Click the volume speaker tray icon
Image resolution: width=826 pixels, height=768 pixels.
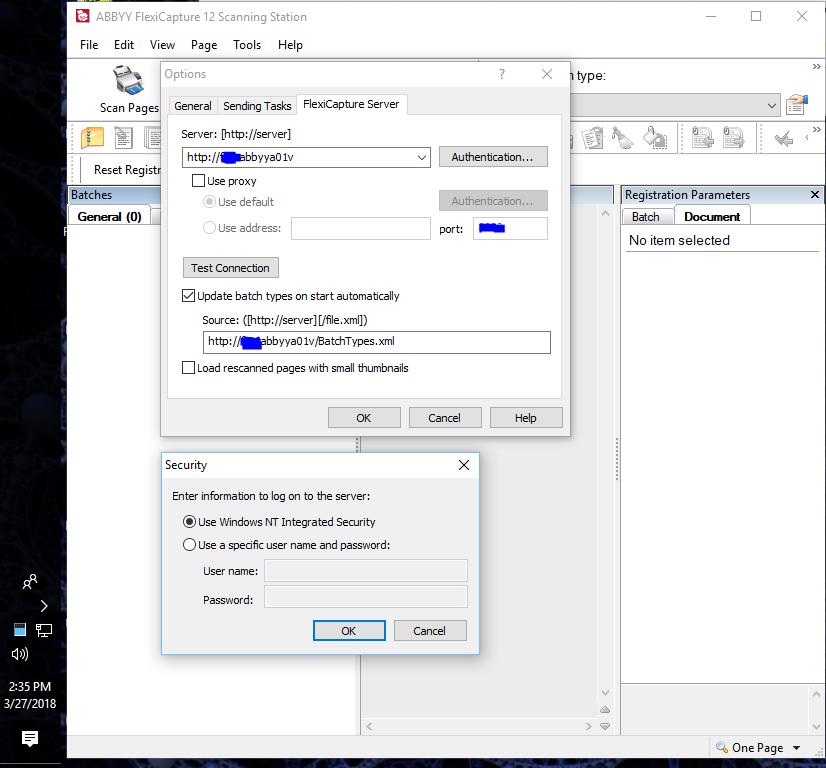tap(19, 654)
